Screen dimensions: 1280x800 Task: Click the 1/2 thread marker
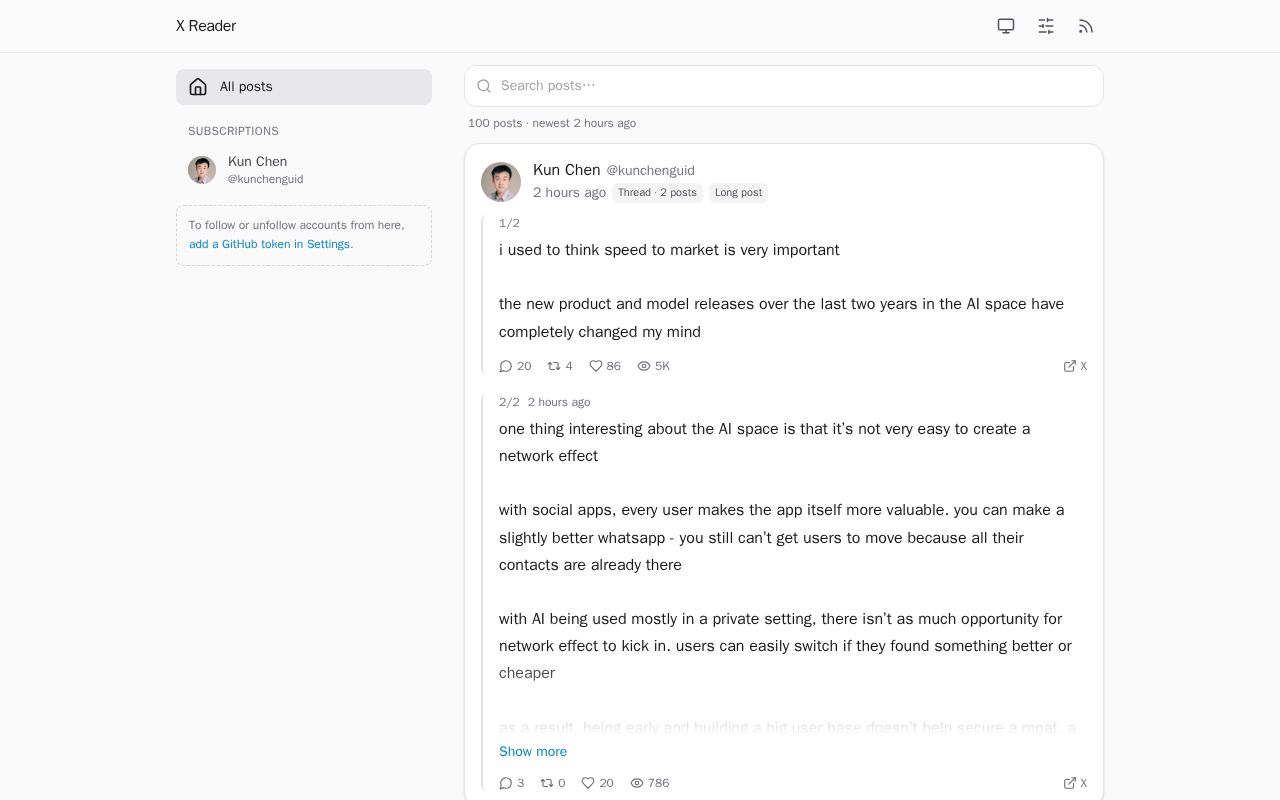coord(509,223)
